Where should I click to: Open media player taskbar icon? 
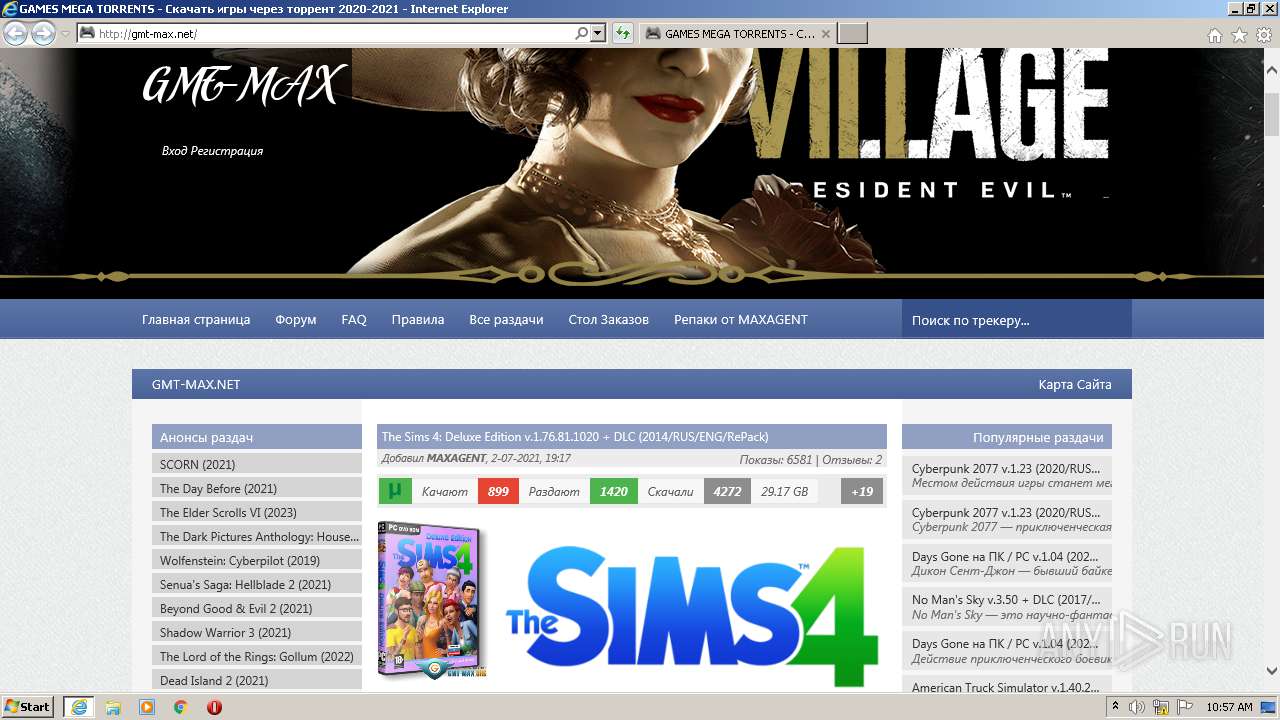(x=147, y=706)
